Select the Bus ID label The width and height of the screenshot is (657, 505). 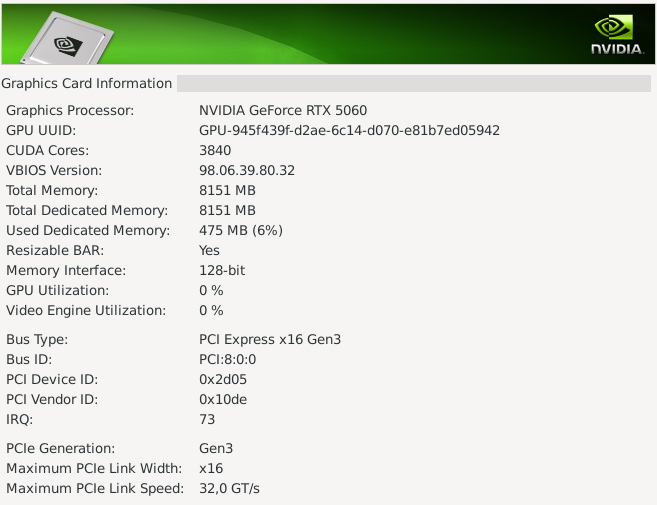29,360
